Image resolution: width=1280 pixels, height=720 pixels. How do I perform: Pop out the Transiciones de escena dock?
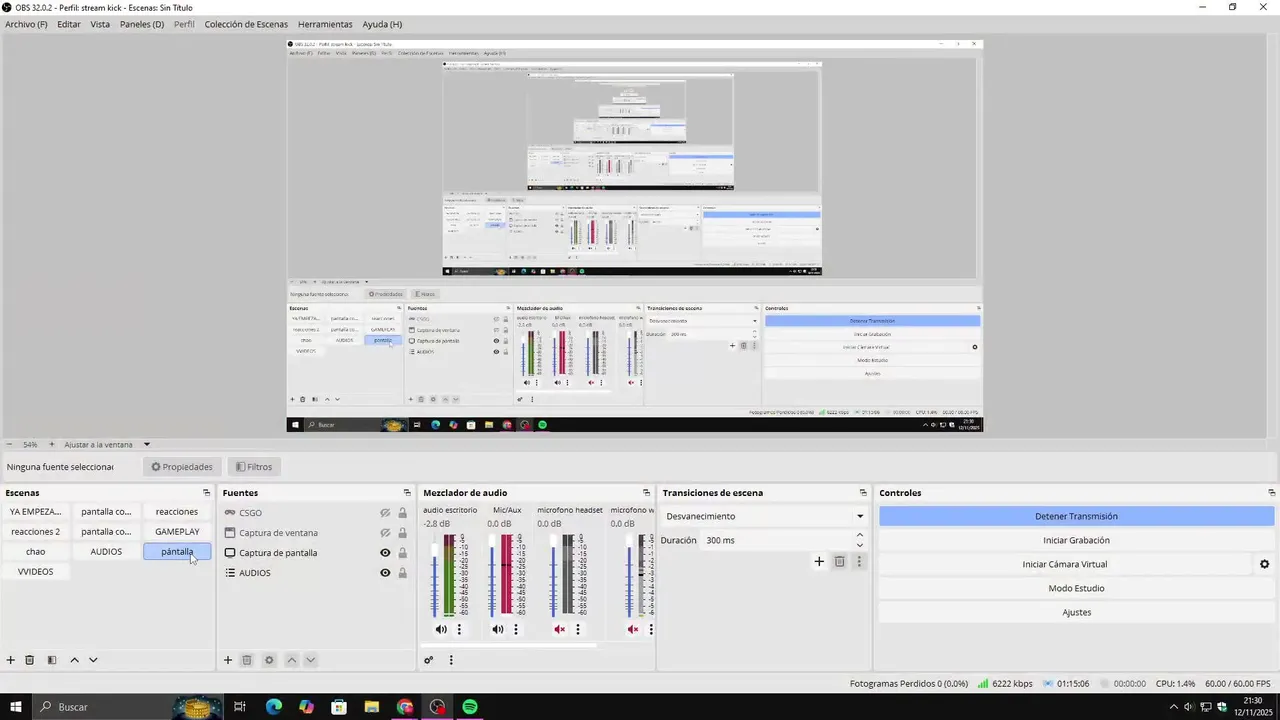pyautogui.click(x=863, y=493)
